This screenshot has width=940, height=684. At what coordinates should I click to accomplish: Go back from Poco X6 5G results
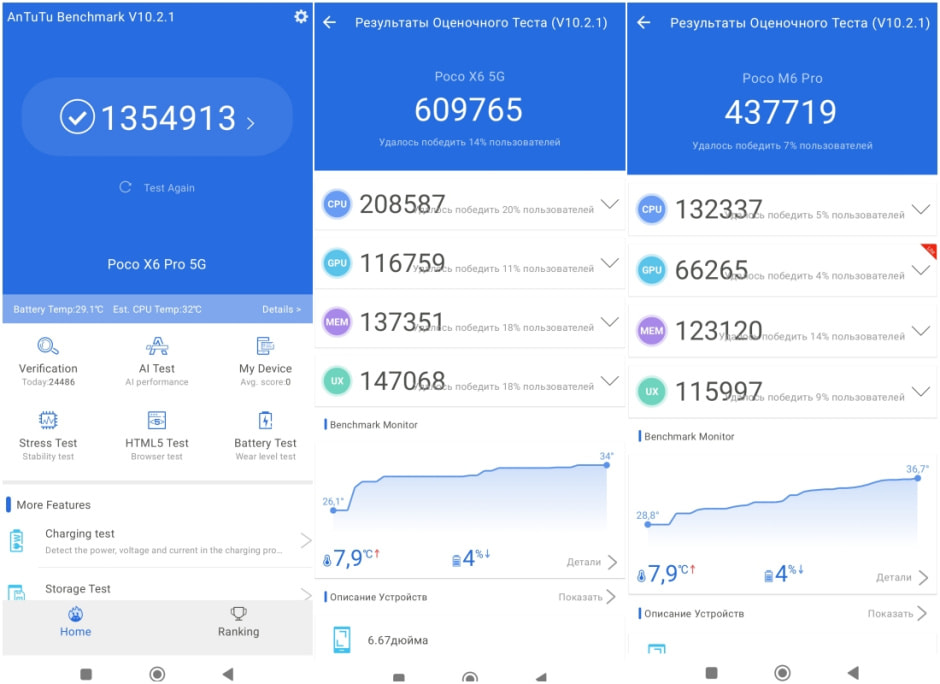click(x=330, y=23)
